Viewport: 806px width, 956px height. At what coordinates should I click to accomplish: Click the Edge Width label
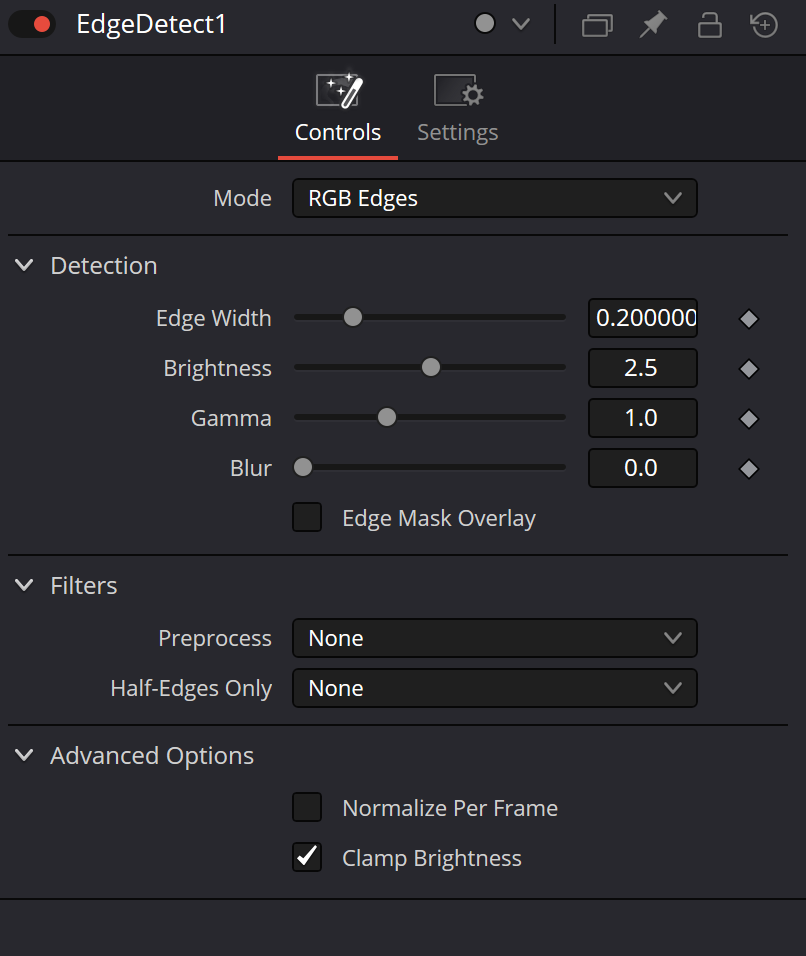pos(213,318)
